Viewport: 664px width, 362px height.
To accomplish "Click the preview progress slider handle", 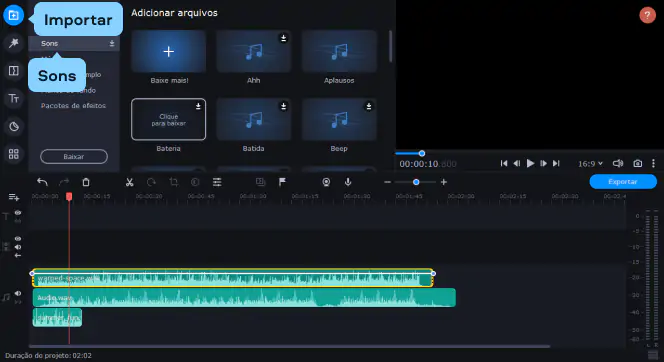I will point(422,153).
